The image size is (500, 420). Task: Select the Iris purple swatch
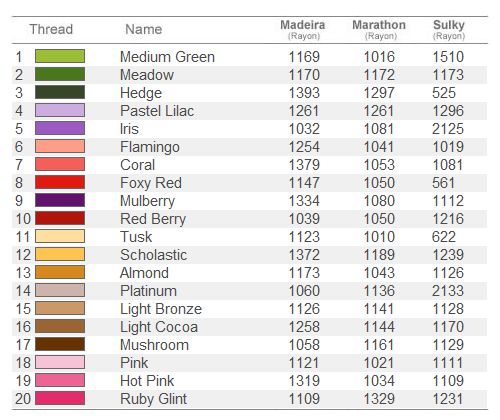click(60, 128)
